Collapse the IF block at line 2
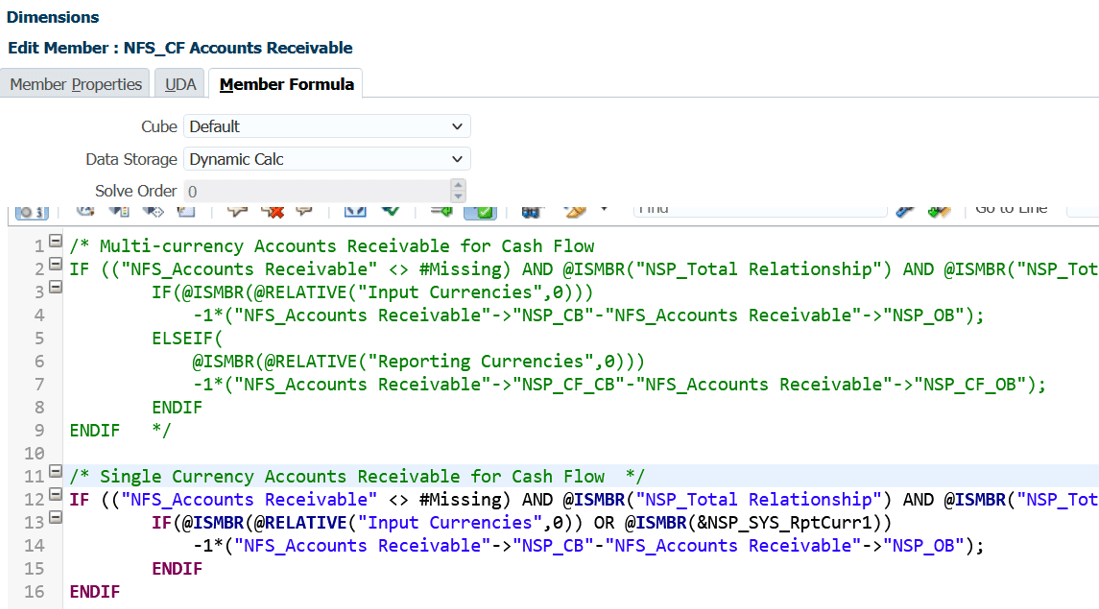Screen dimensions: 1099x609 tap(55, 264)
